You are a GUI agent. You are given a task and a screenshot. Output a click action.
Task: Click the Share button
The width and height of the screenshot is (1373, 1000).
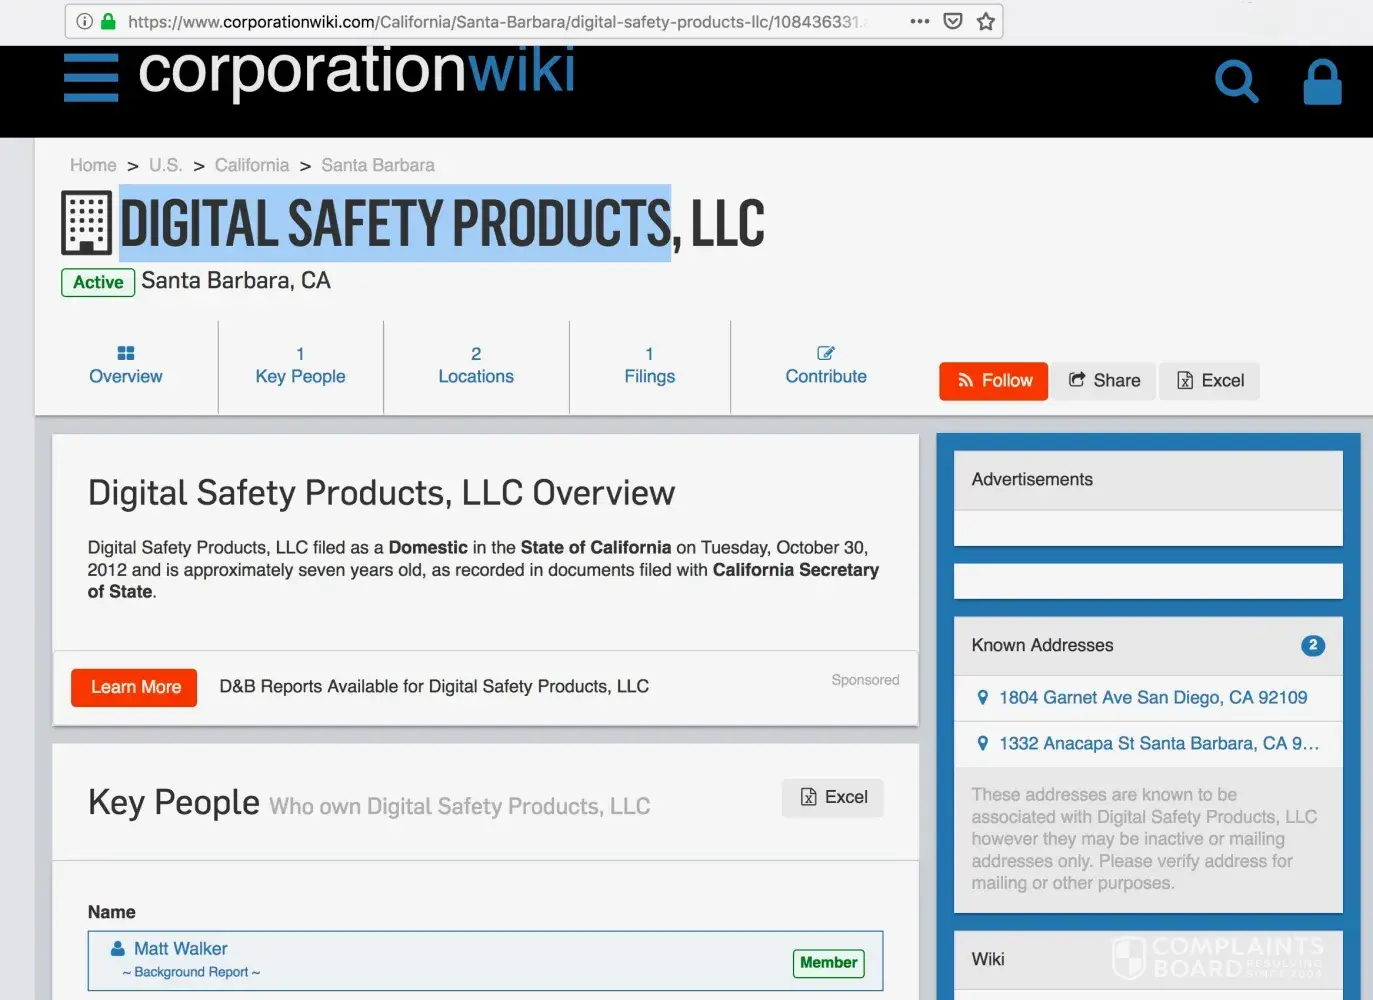[x=1104, y=381]
